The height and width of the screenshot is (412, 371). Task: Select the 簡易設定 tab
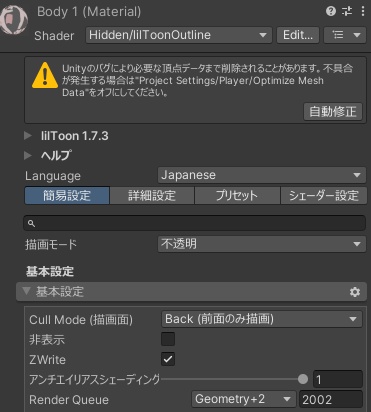click(67, 195)
